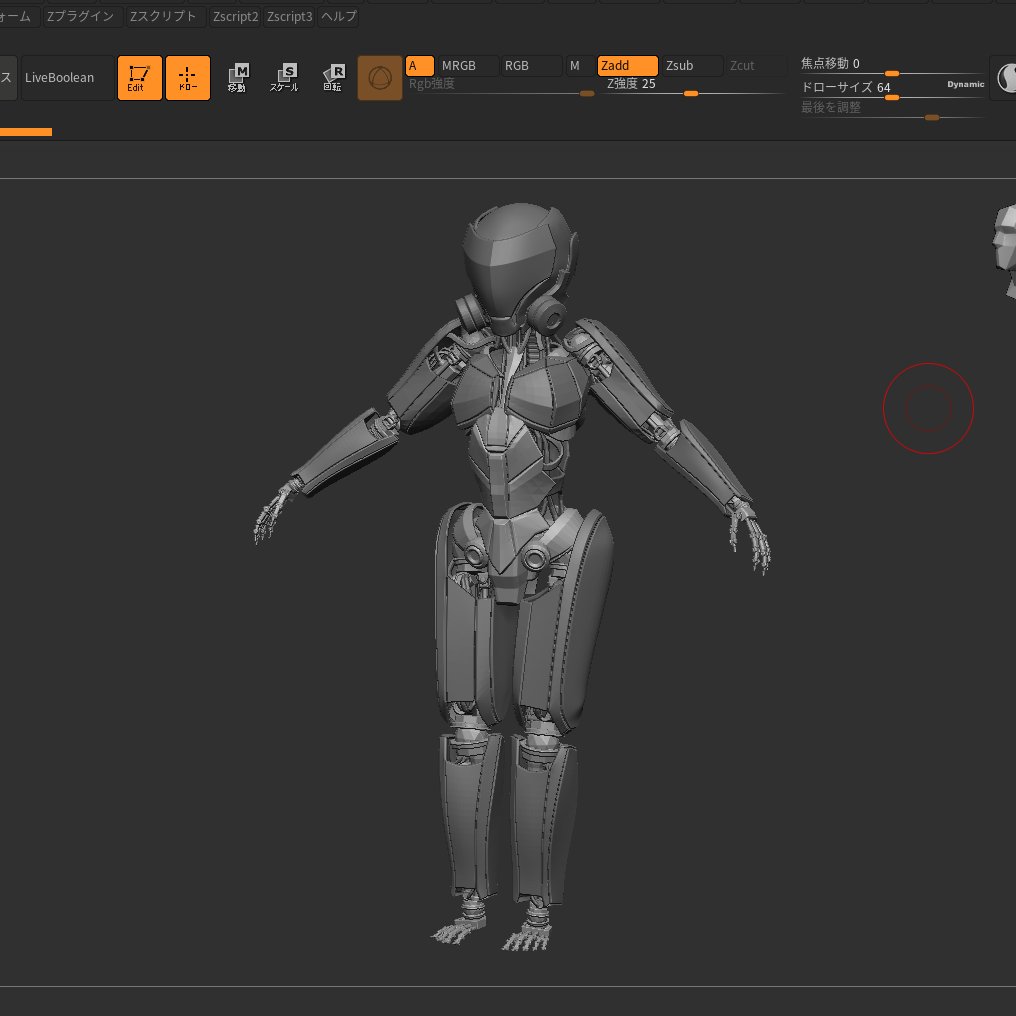Enable M material mode
The image size is (1016, 1016).
pyautogui.click(x=580, y=65)
